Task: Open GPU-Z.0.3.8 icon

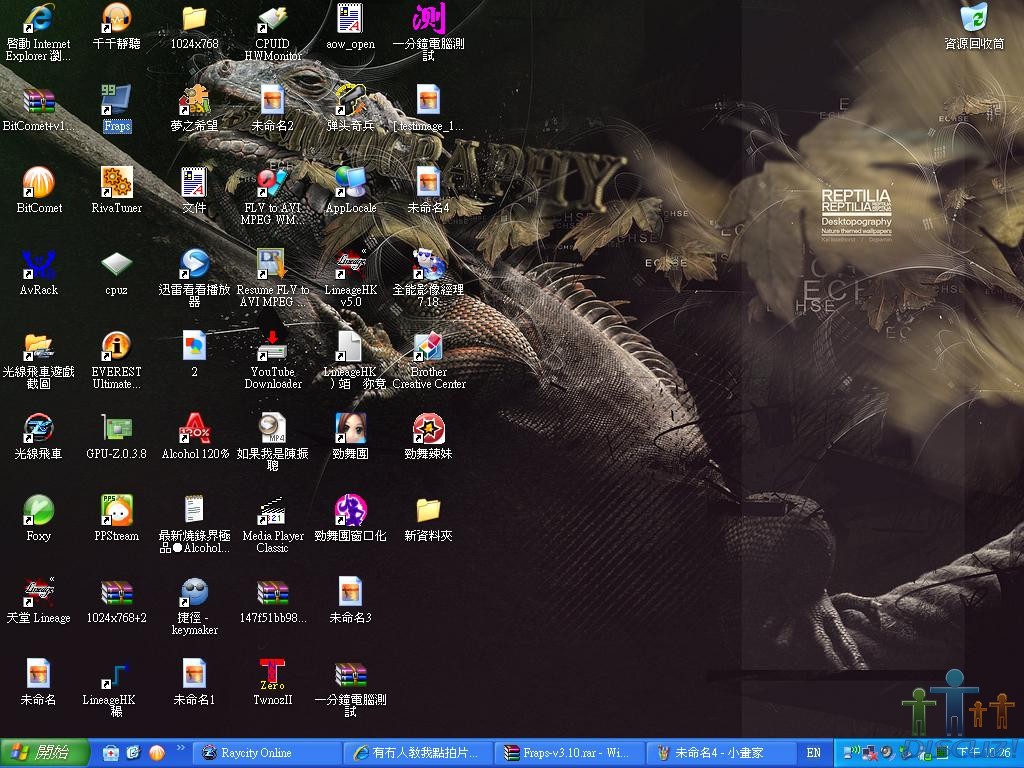Action: click(x=116, y=428)
